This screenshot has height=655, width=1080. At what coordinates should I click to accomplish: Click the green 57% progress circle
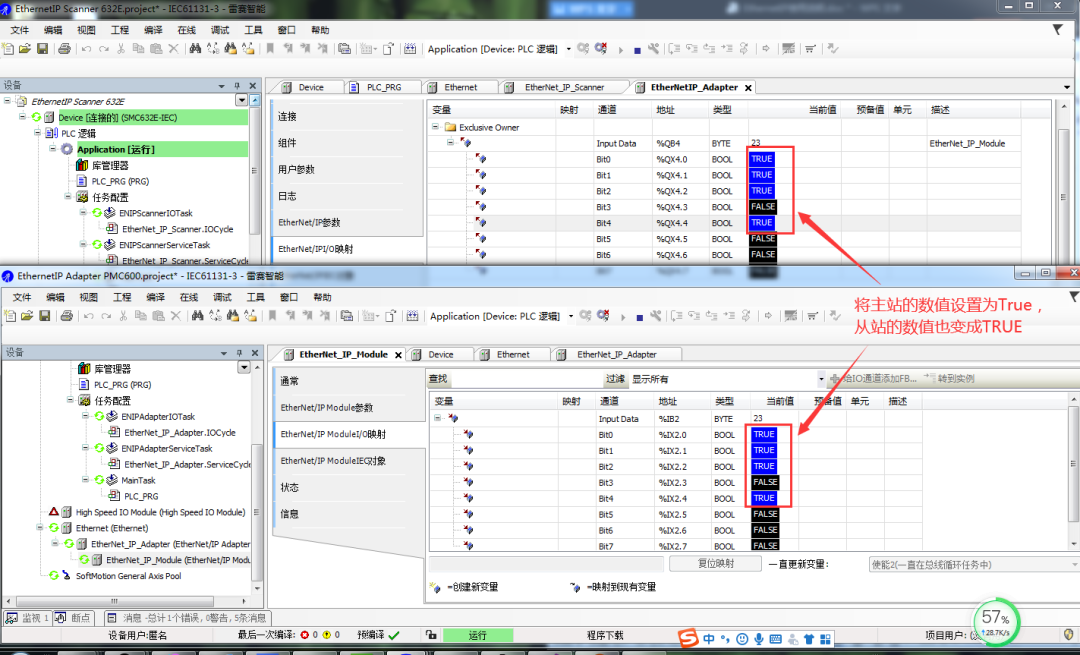997,621
